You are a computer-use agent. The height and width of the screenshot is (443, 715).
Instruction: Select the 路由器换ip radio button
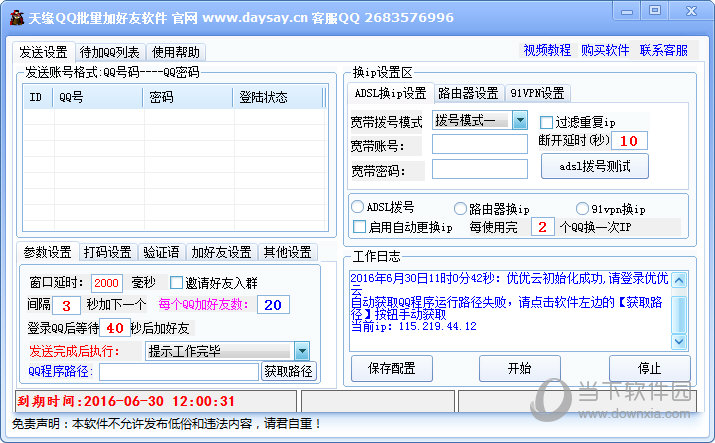coord(460,209)
